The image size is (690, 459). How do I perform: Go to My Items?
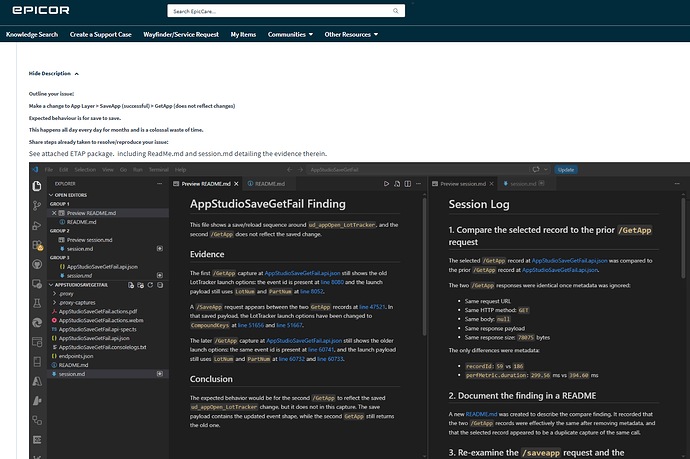tap(243, 34)
